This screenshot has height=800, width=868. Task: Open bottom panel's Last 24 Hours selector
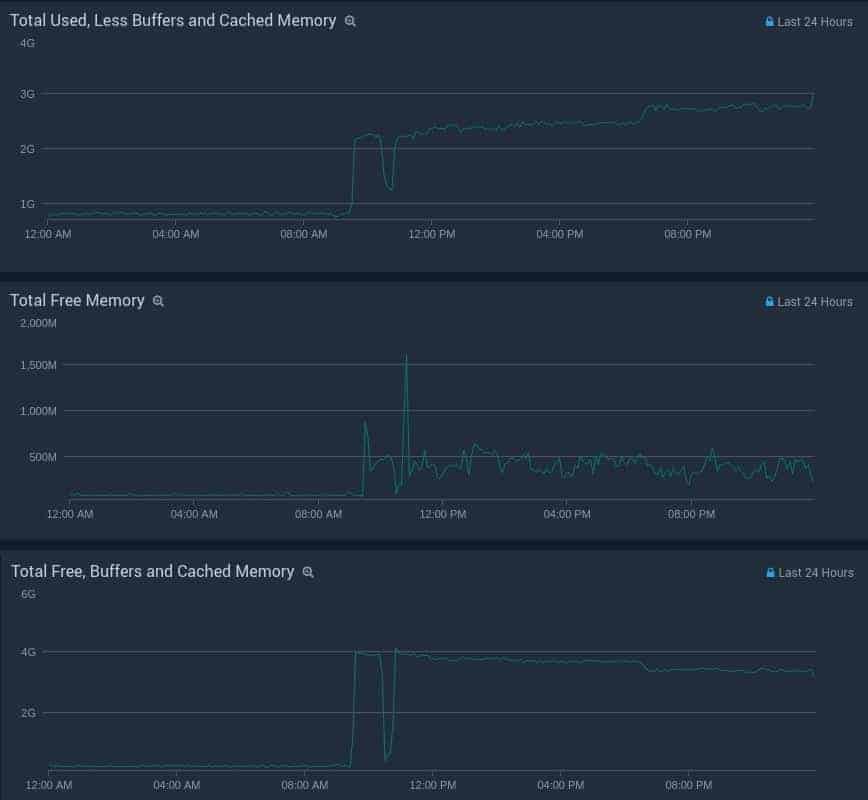[815, 572]
